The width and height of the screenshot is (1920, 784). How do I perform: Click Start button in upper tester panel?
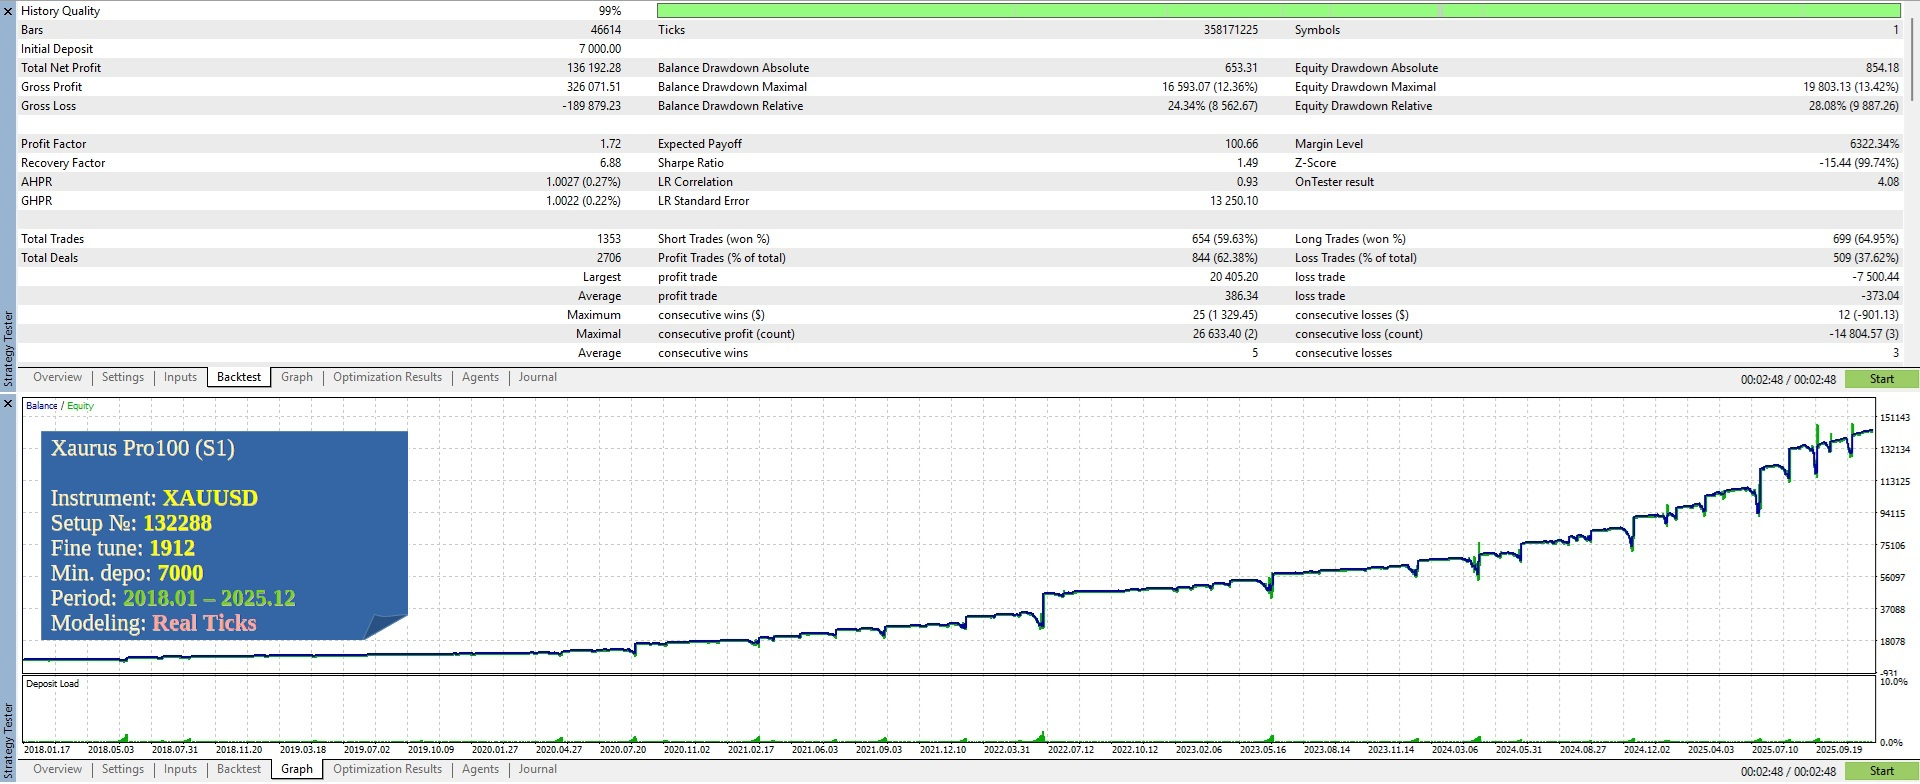pos(1881,379)
